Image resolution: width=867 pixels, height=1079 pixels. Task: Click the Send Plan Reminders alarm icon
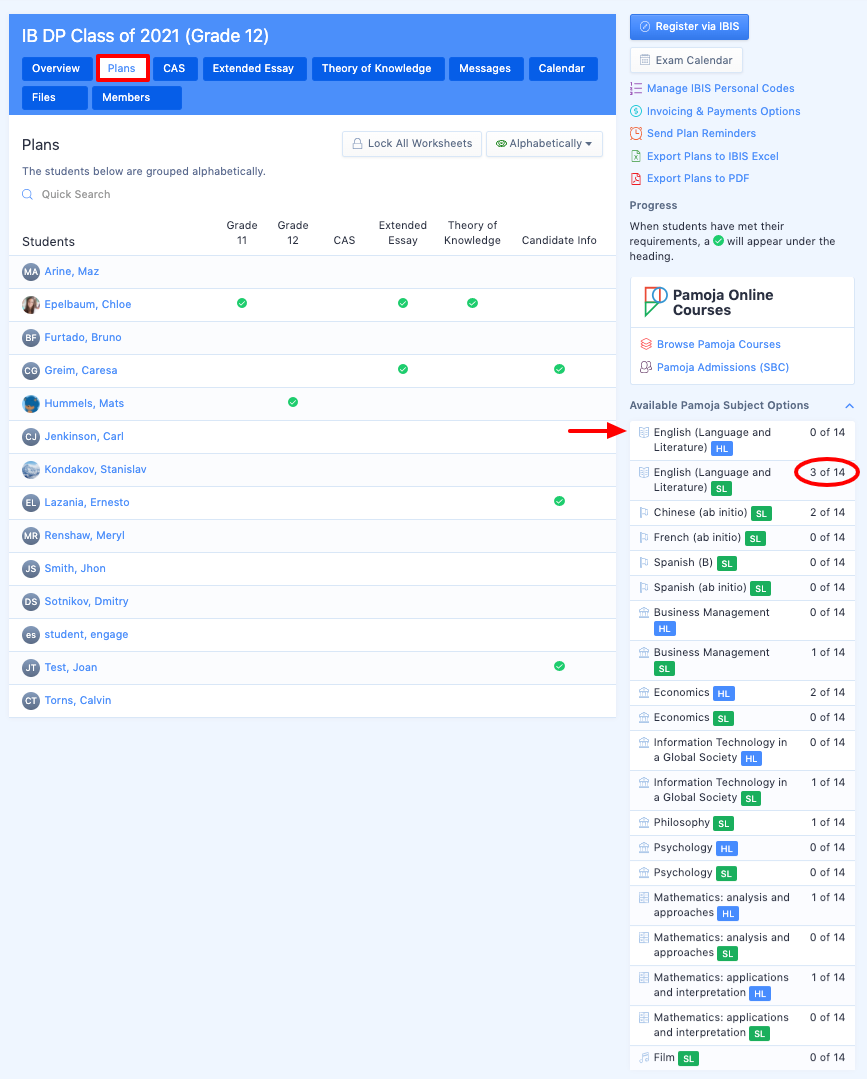[x=636, y=133]
